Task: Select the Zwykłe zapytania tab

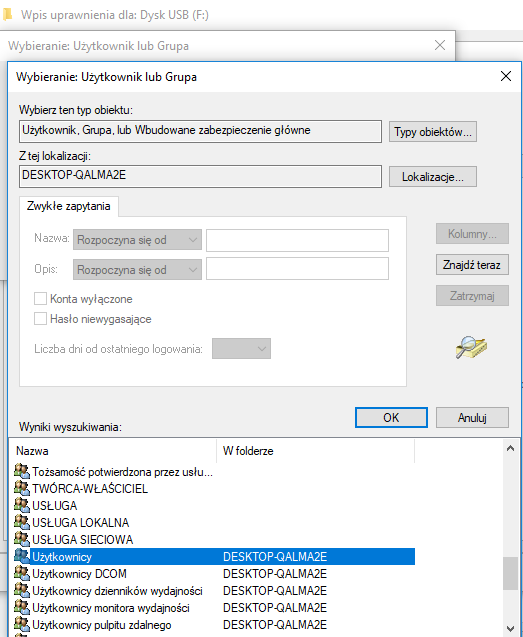Action: point(69,206)
